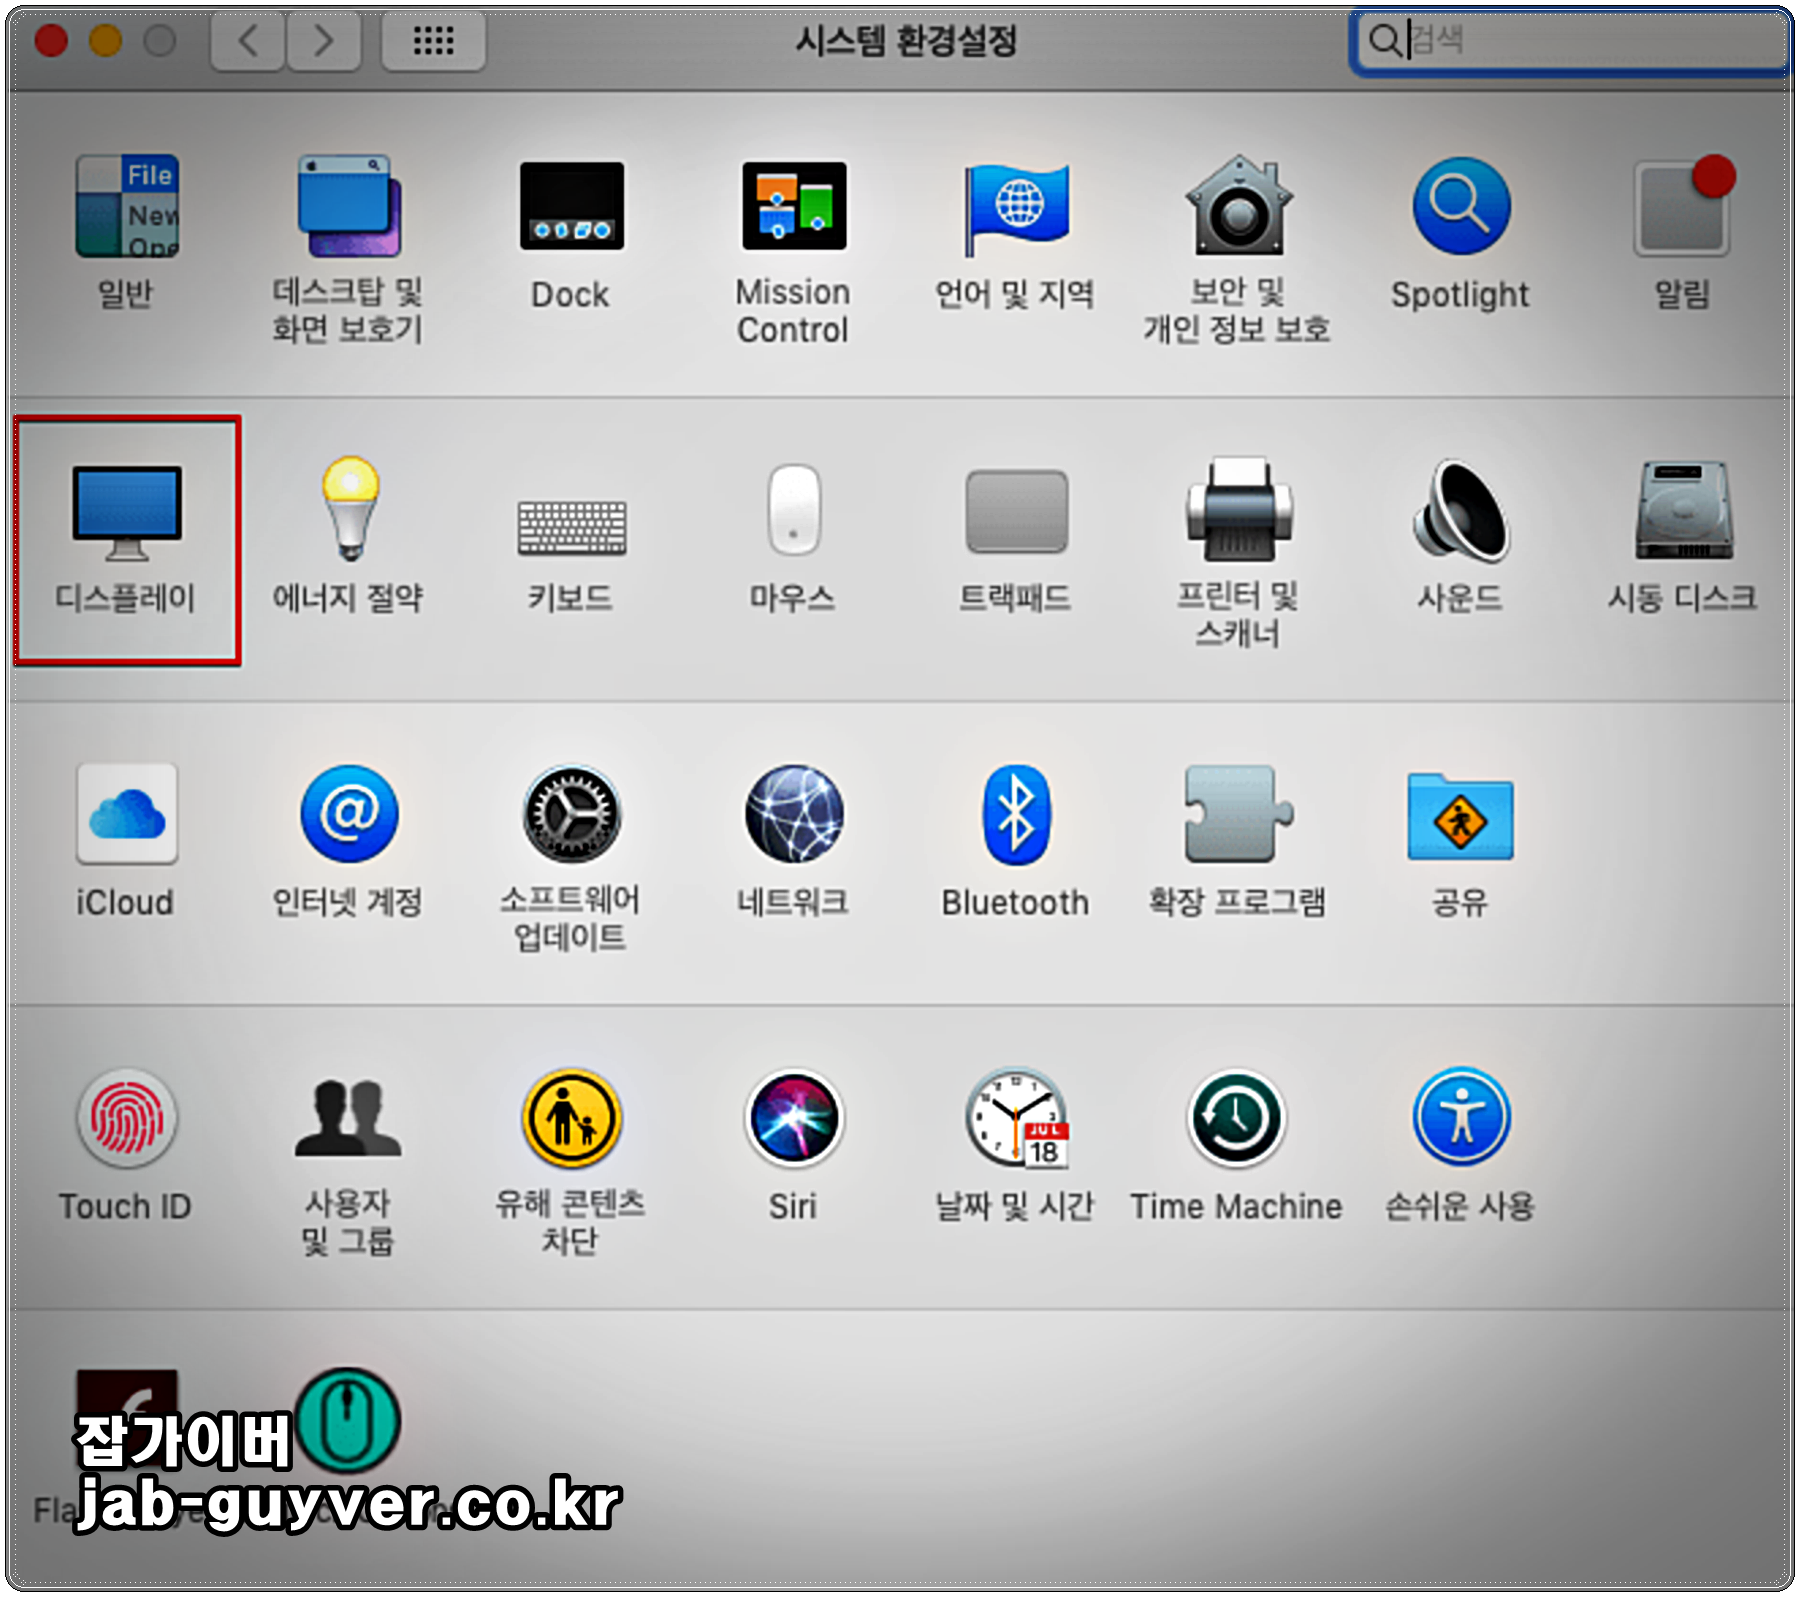Open 에너지 절약 light bulb icon
This screenshot has width=1800, height=1597.
pyautogui.click(x=350, y=508)
